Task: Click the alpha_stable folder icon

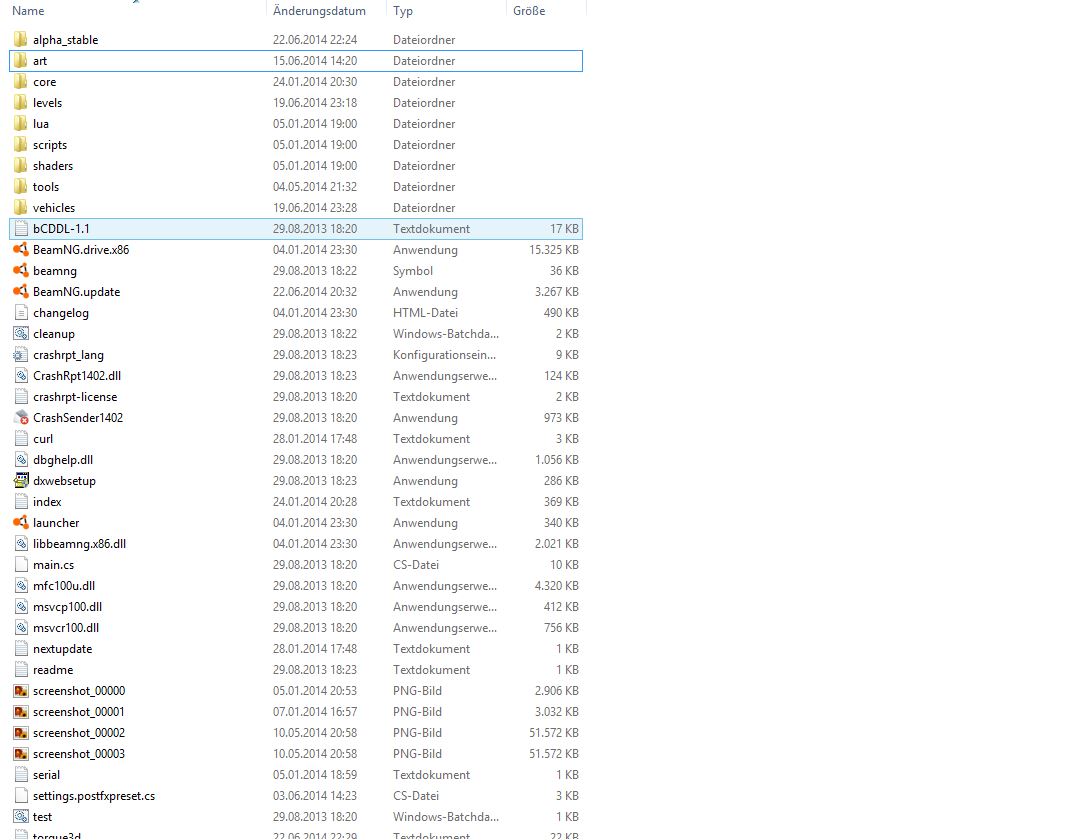Action: click(x=21, y=39)
